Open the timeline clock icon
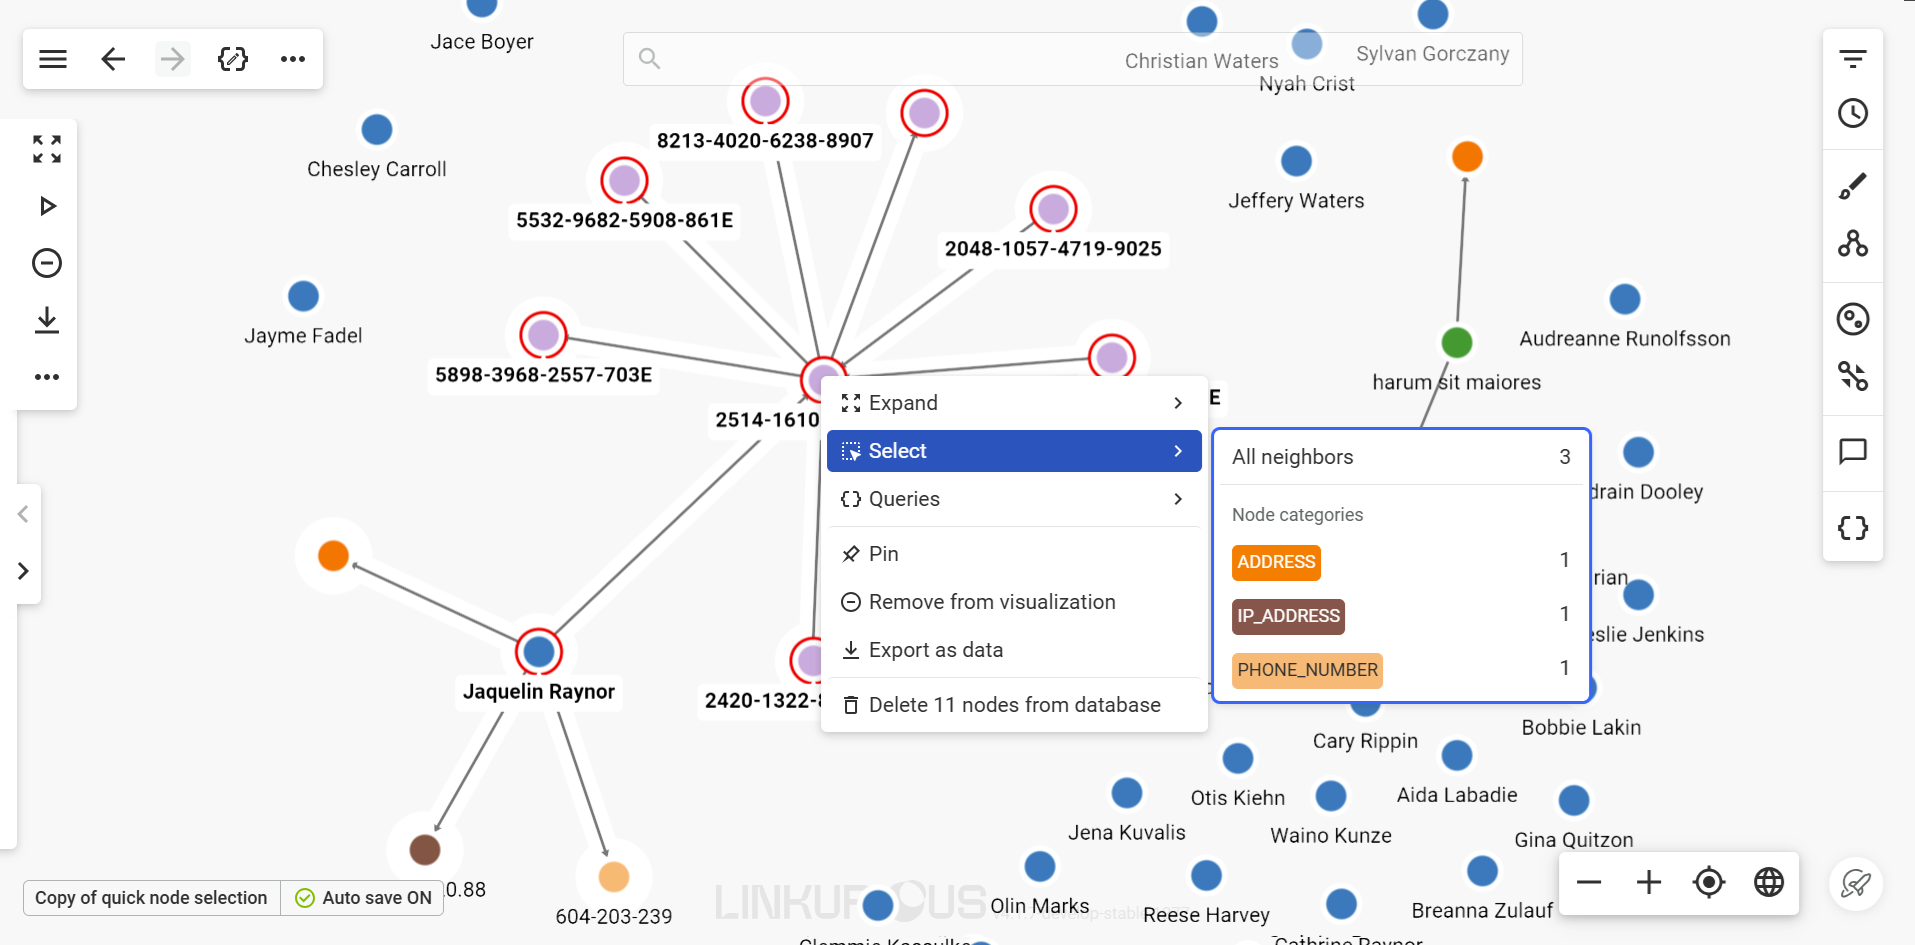Screen dimensions: 1915x945 pyautogui.click(x=1852, y=113)
